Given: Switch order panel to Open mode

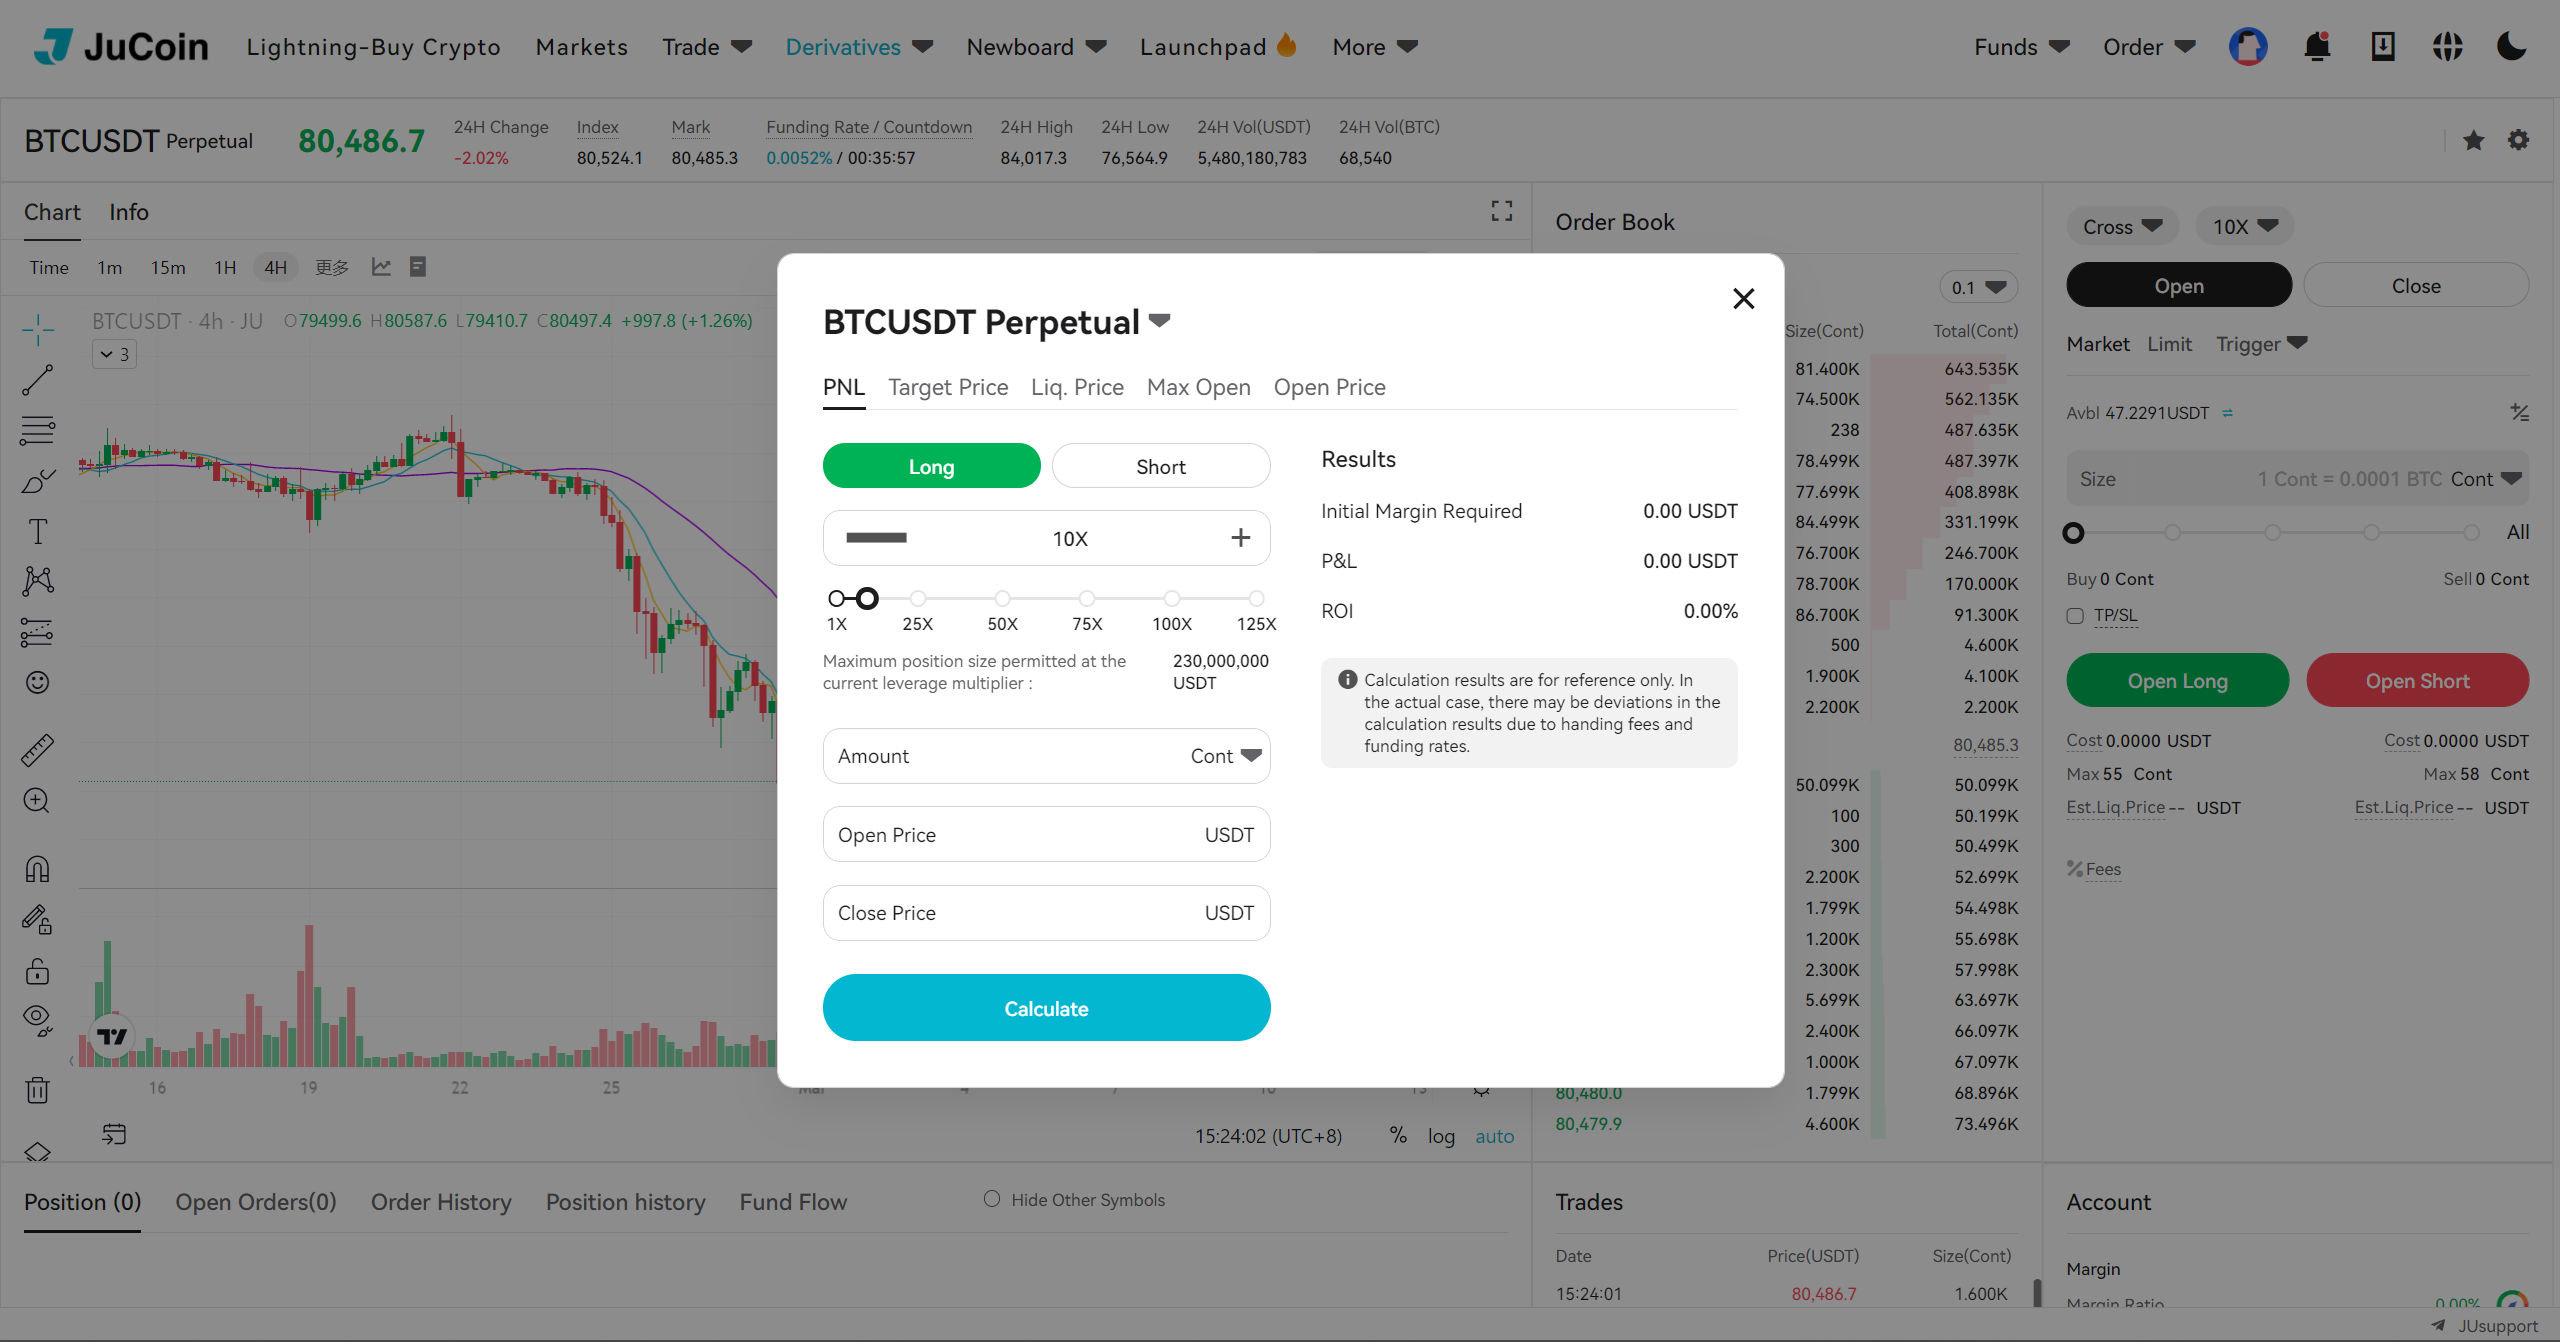Looking at the screenshot, I should [x=2178, y=286].
